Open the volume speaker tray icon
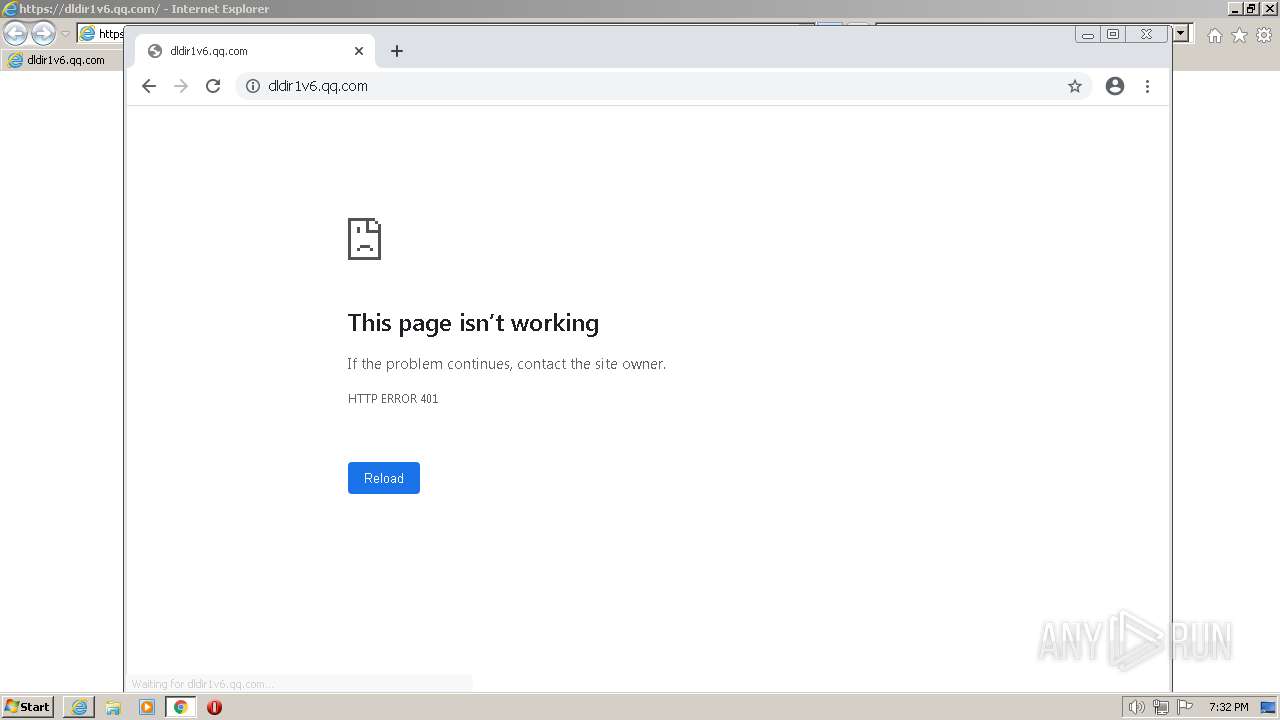1280x720 pixels. [x=1136, y=707]
